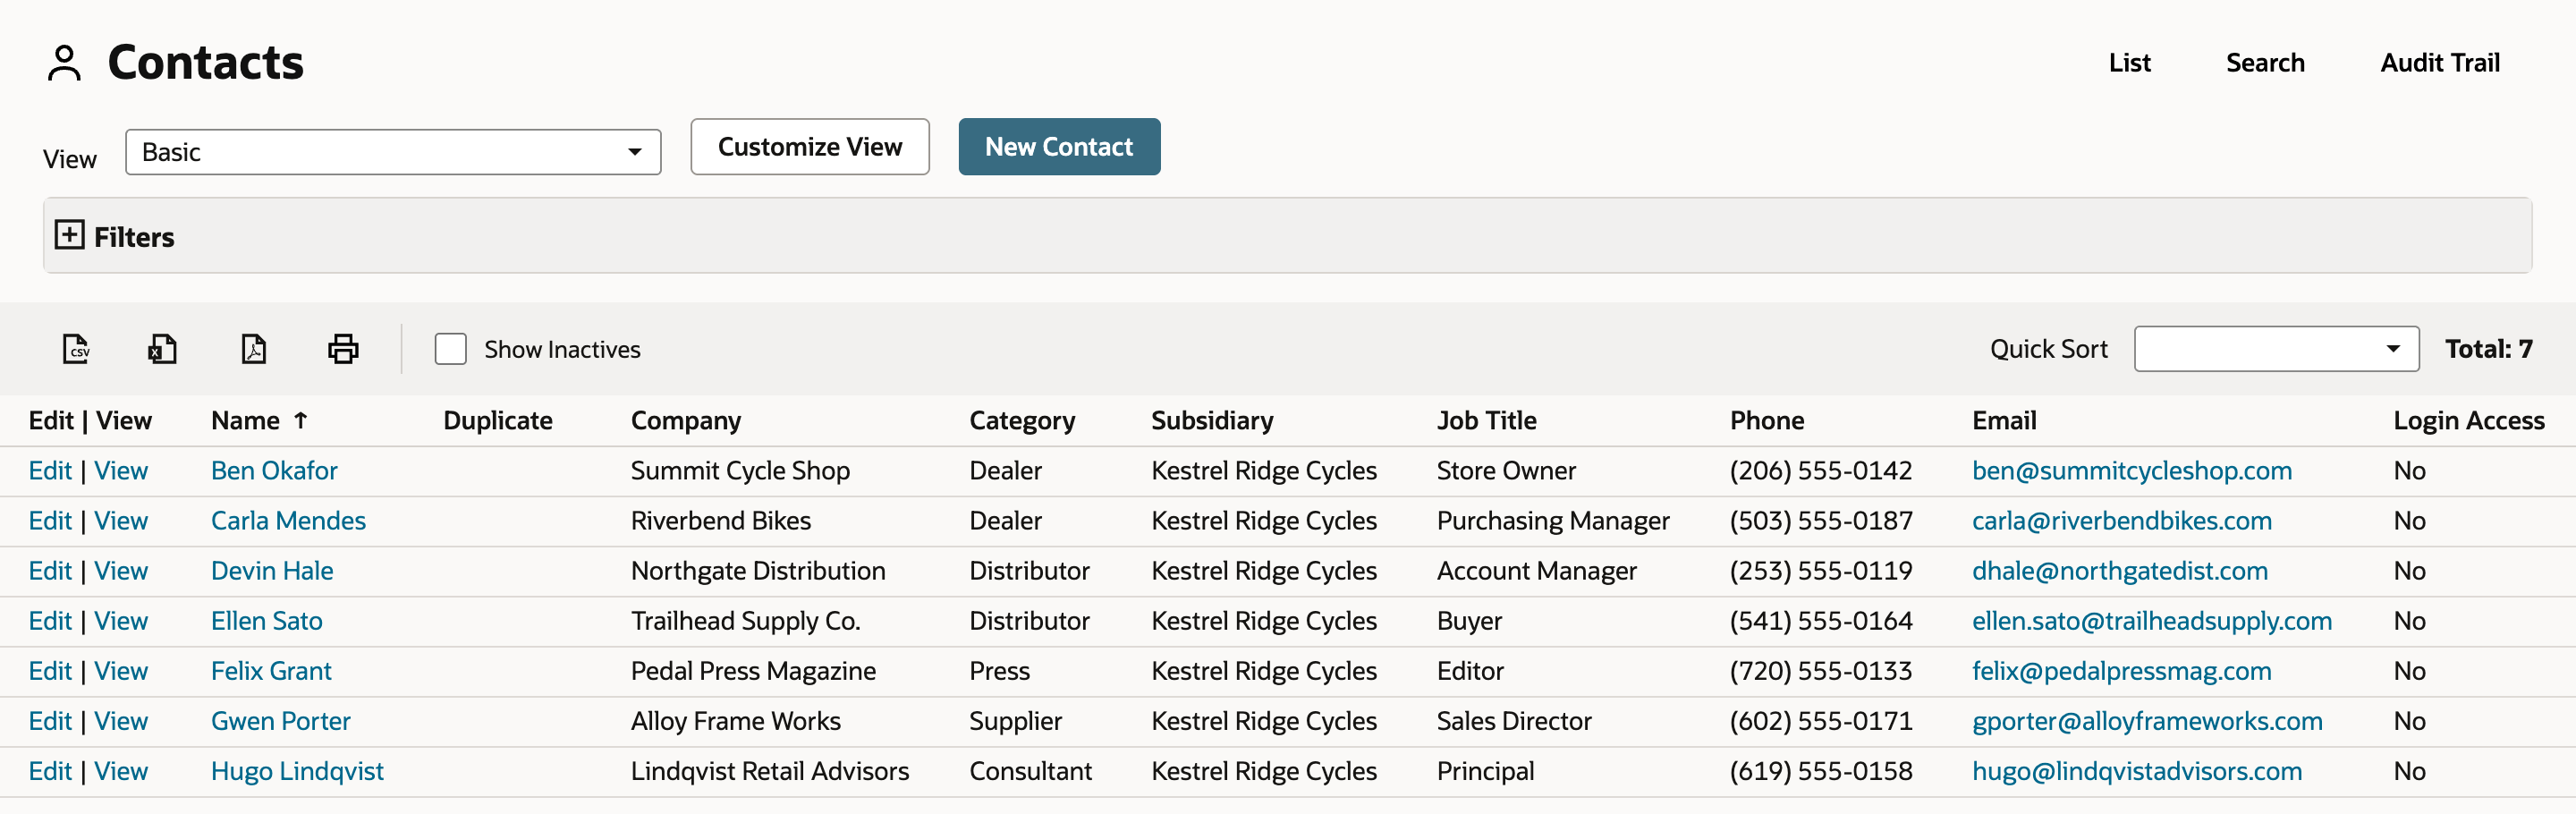Edit the Ben Okafor contact
Viewport: 2576px width, 814px height.
click(x=50, y=471)
